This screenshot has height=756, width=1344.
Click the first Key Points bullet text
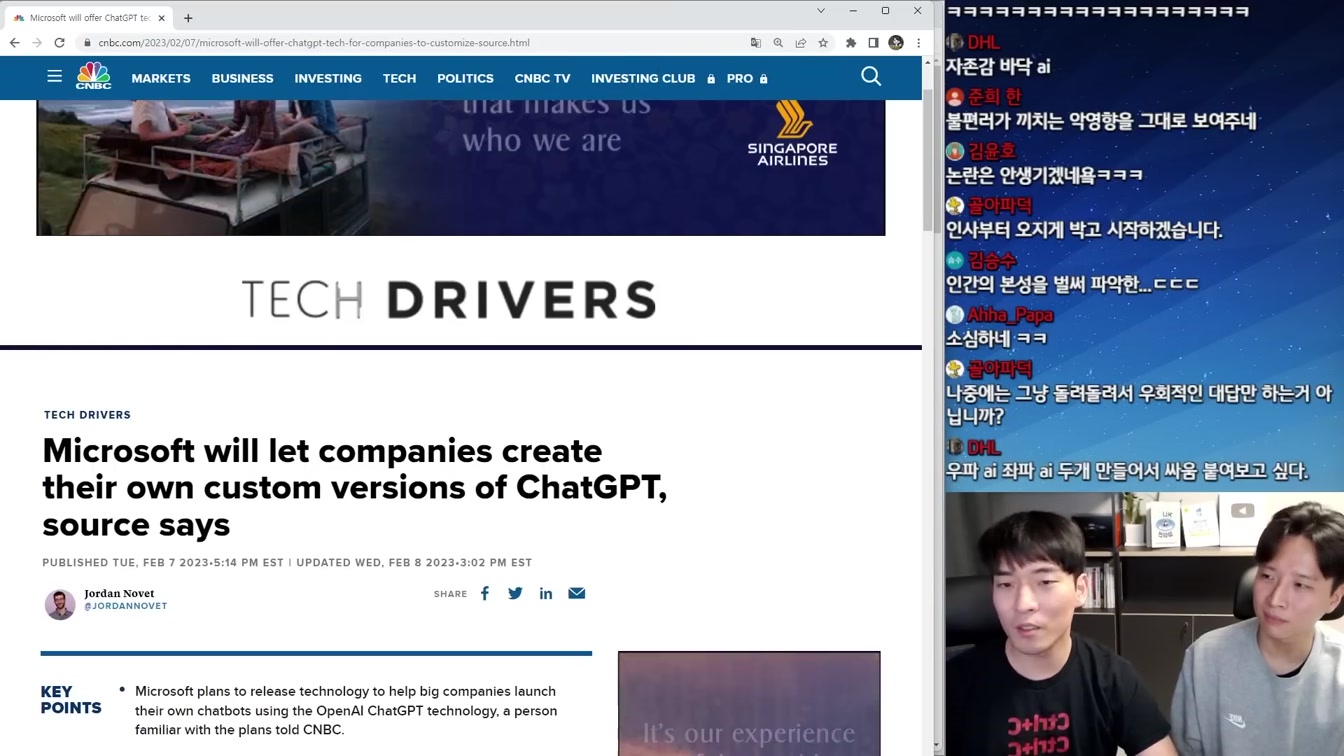346,711
